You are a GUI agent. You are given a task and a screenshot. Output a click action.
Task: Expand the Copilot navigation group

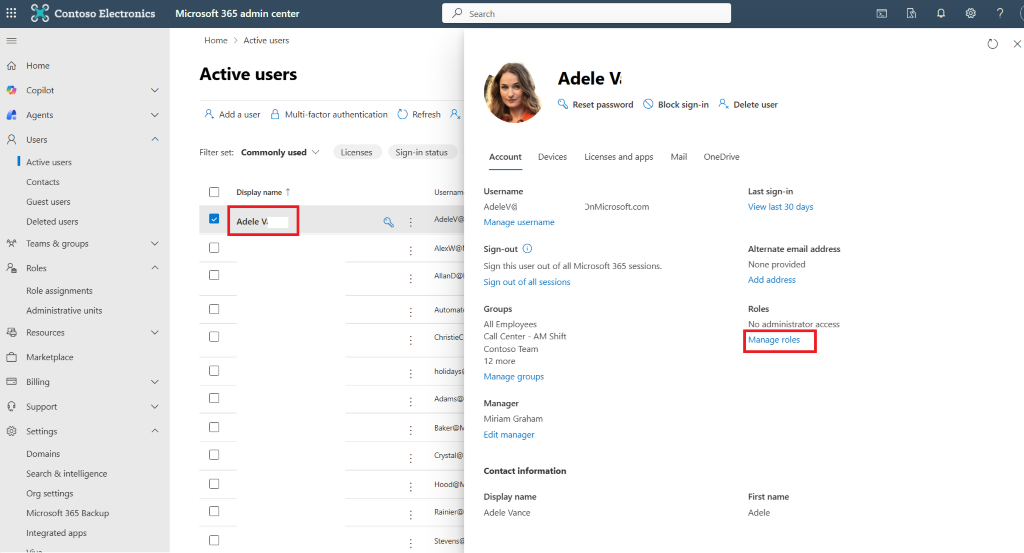pos(155,90)
